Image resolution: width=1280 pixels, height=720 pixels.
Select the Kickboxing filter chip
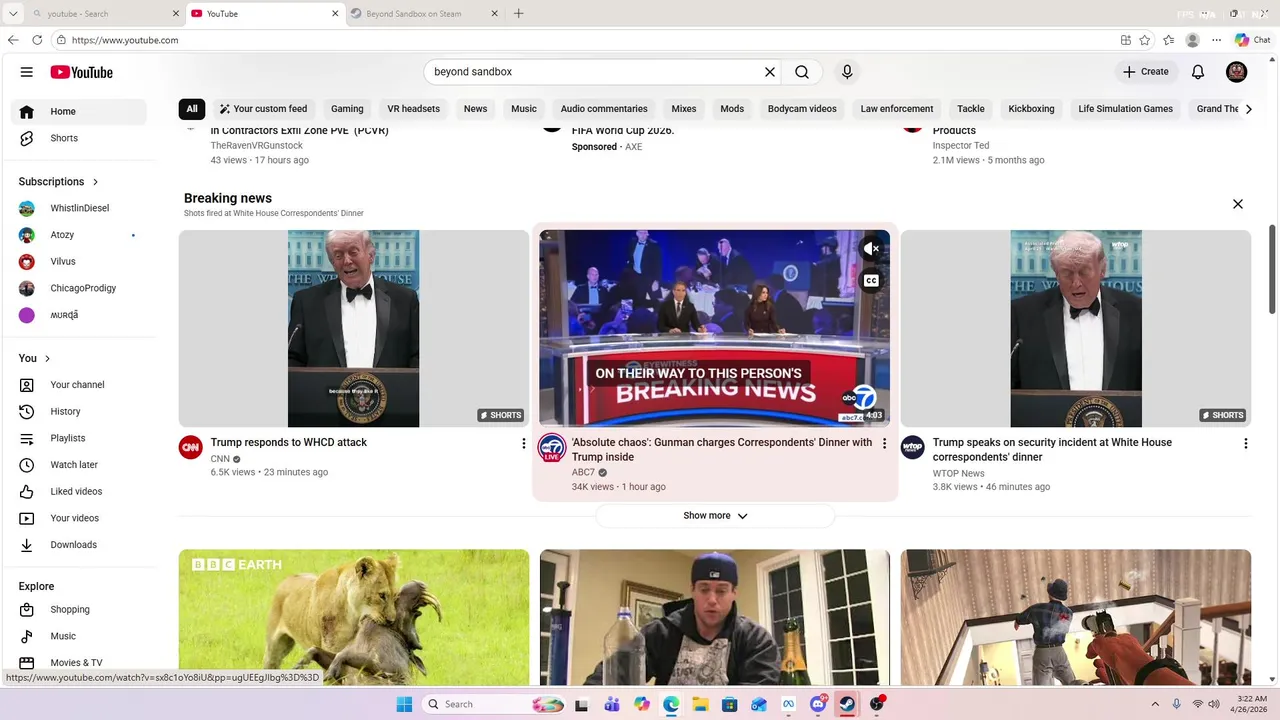click(x=1031, y=109)
